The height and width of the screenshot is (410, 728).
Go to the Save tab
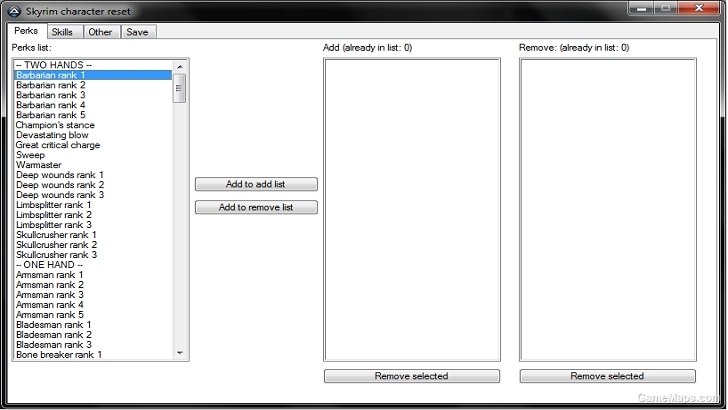click(x=137, y=32)
